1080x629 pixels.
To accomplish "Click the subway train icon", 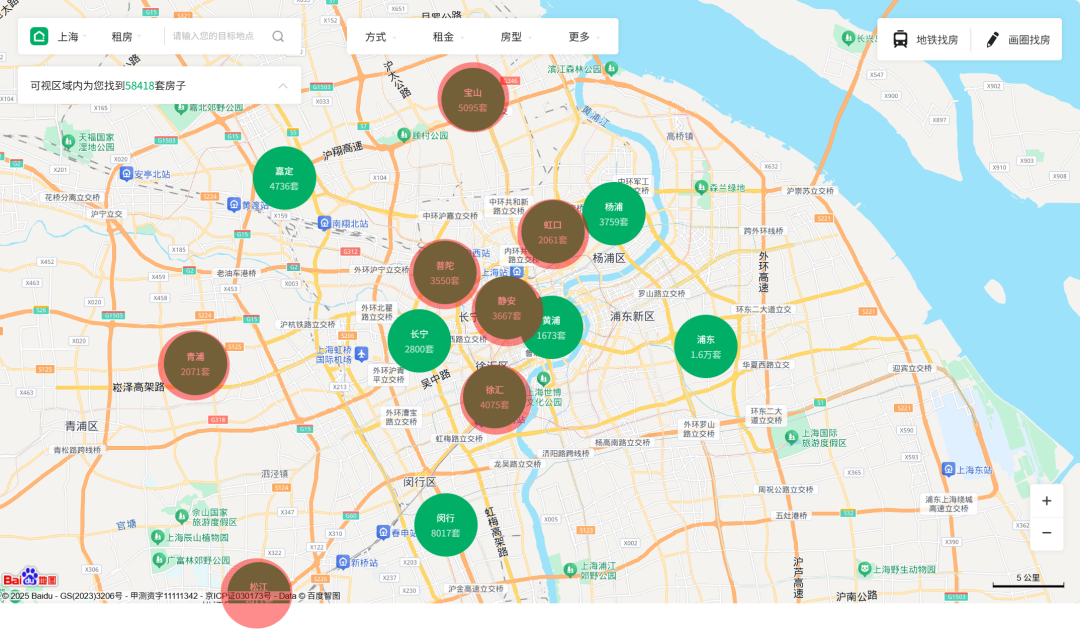I will pyautogui.click(x=900, y=40).
